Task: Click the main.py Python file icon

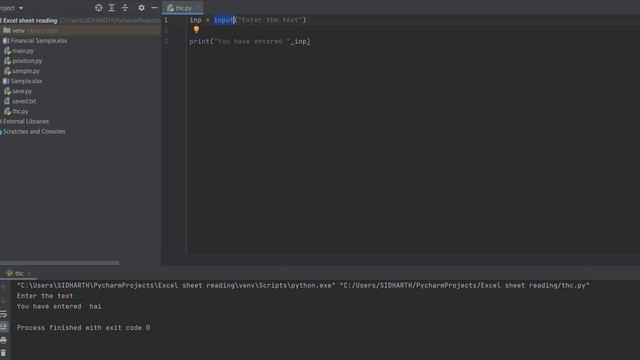Action: (x=7, y=51)
